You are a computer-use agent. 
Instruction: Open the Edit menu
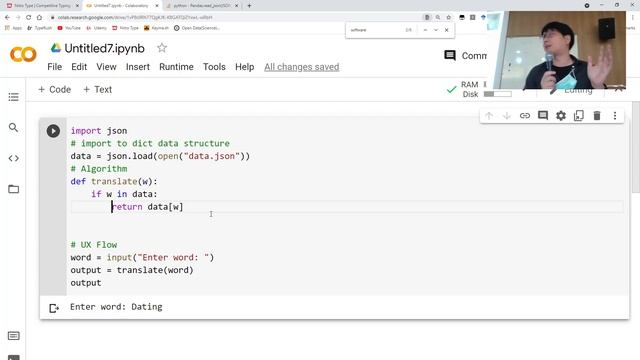tap(79, 67)
